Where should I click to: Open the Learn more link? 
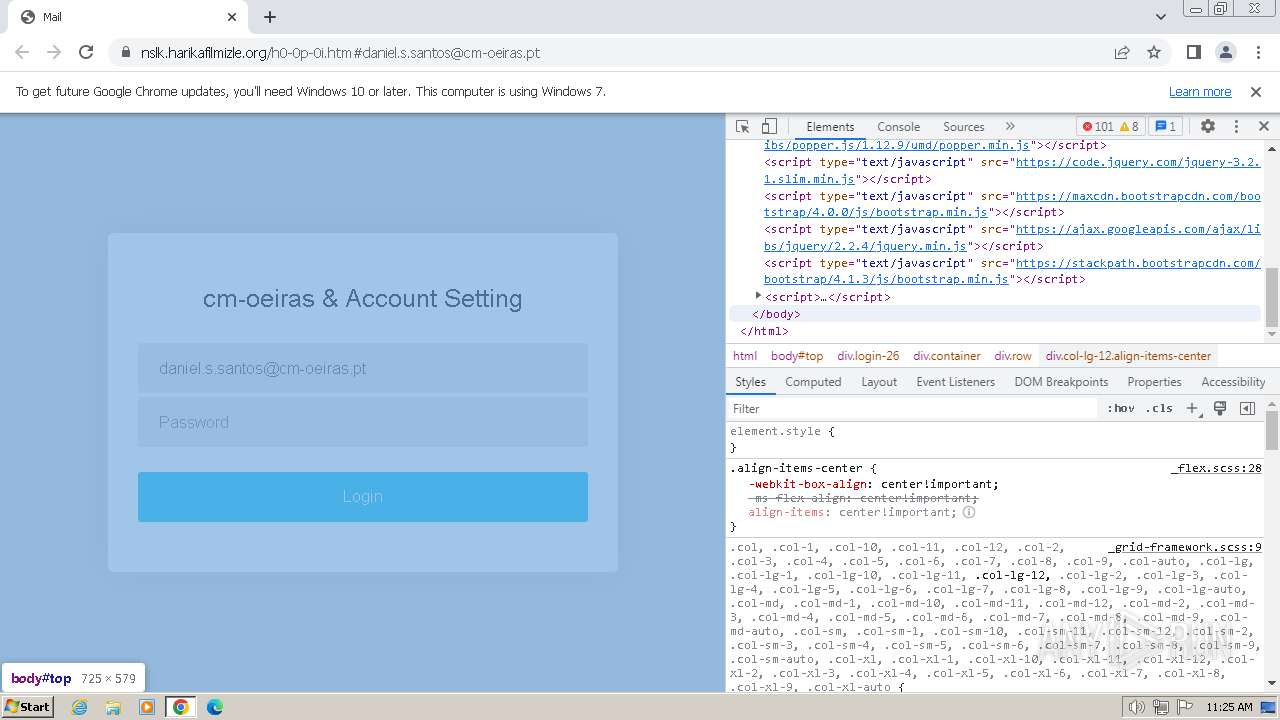pos(1200,91)
